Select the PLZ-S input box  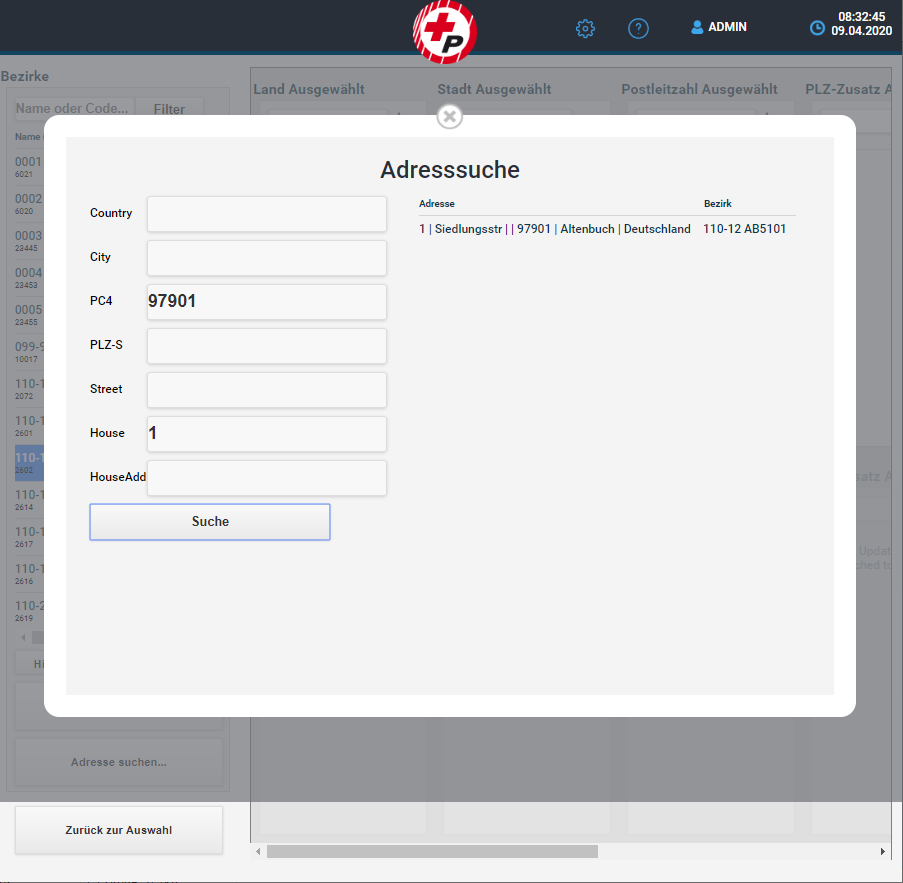point(266,346)
